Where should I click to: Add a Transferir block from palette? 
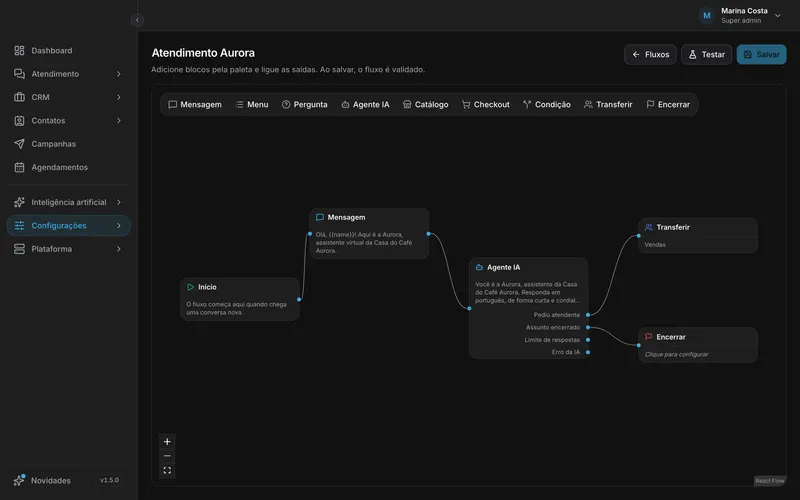point(608,105)
